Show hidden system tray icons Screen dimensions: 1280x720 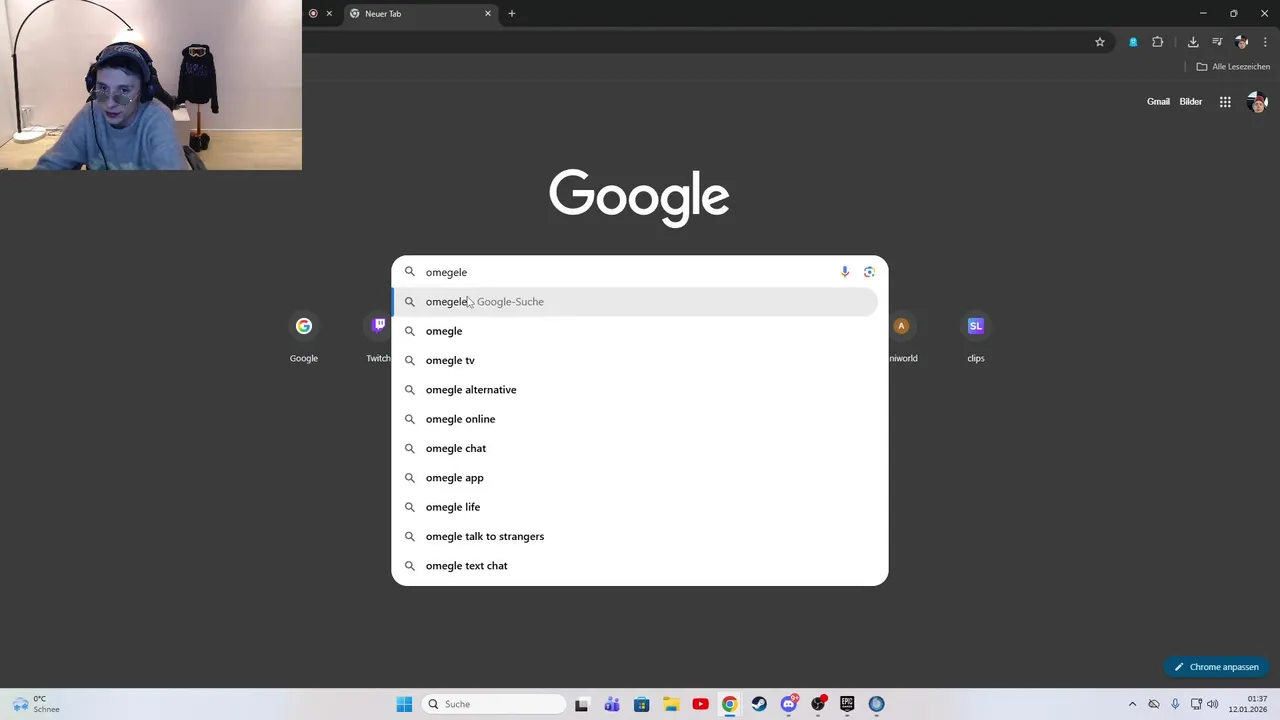click(1132, 704)
